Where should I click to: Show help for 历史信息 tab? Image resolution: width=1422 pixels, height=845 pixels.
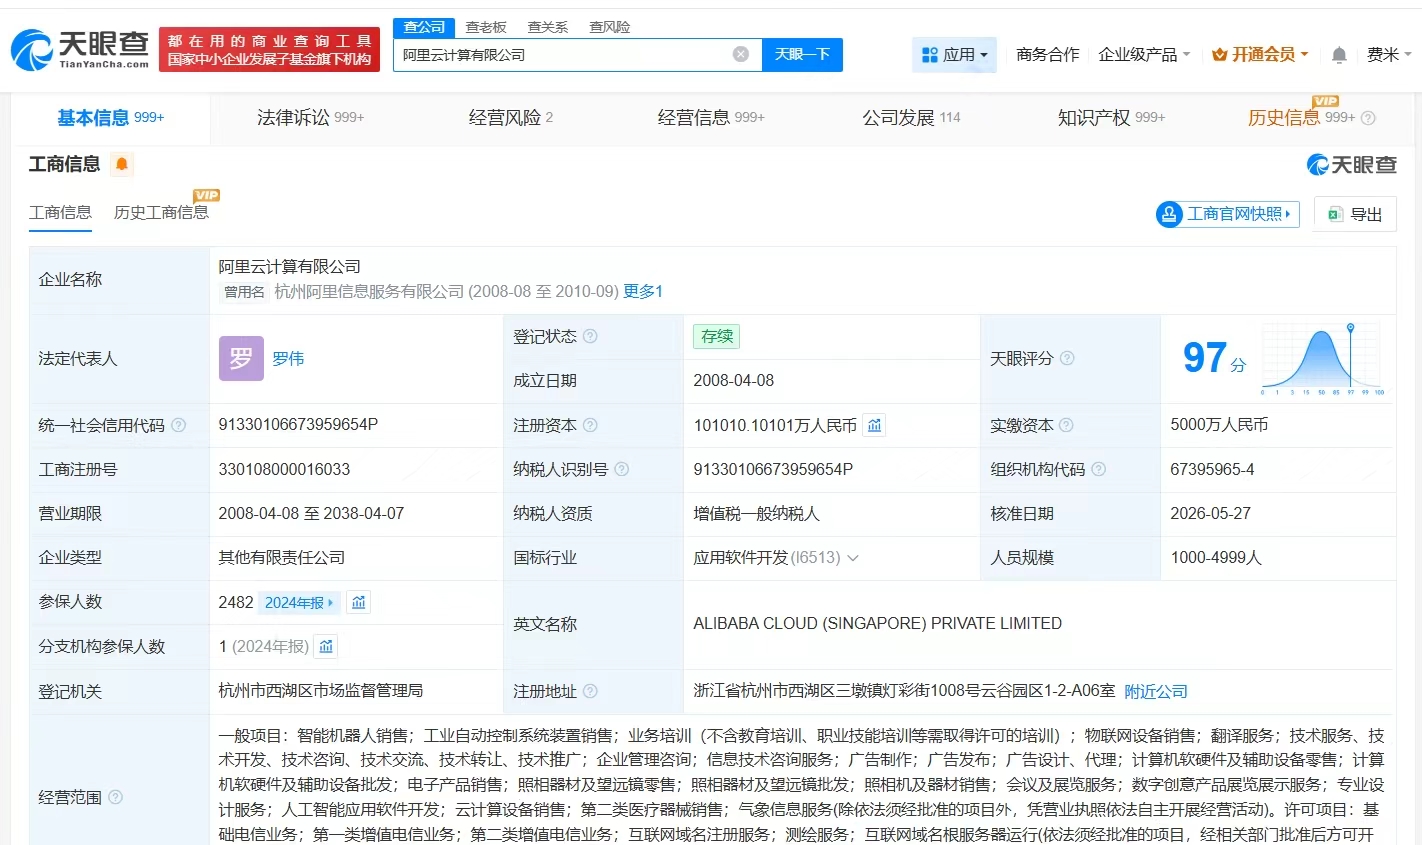point(1368,118)
